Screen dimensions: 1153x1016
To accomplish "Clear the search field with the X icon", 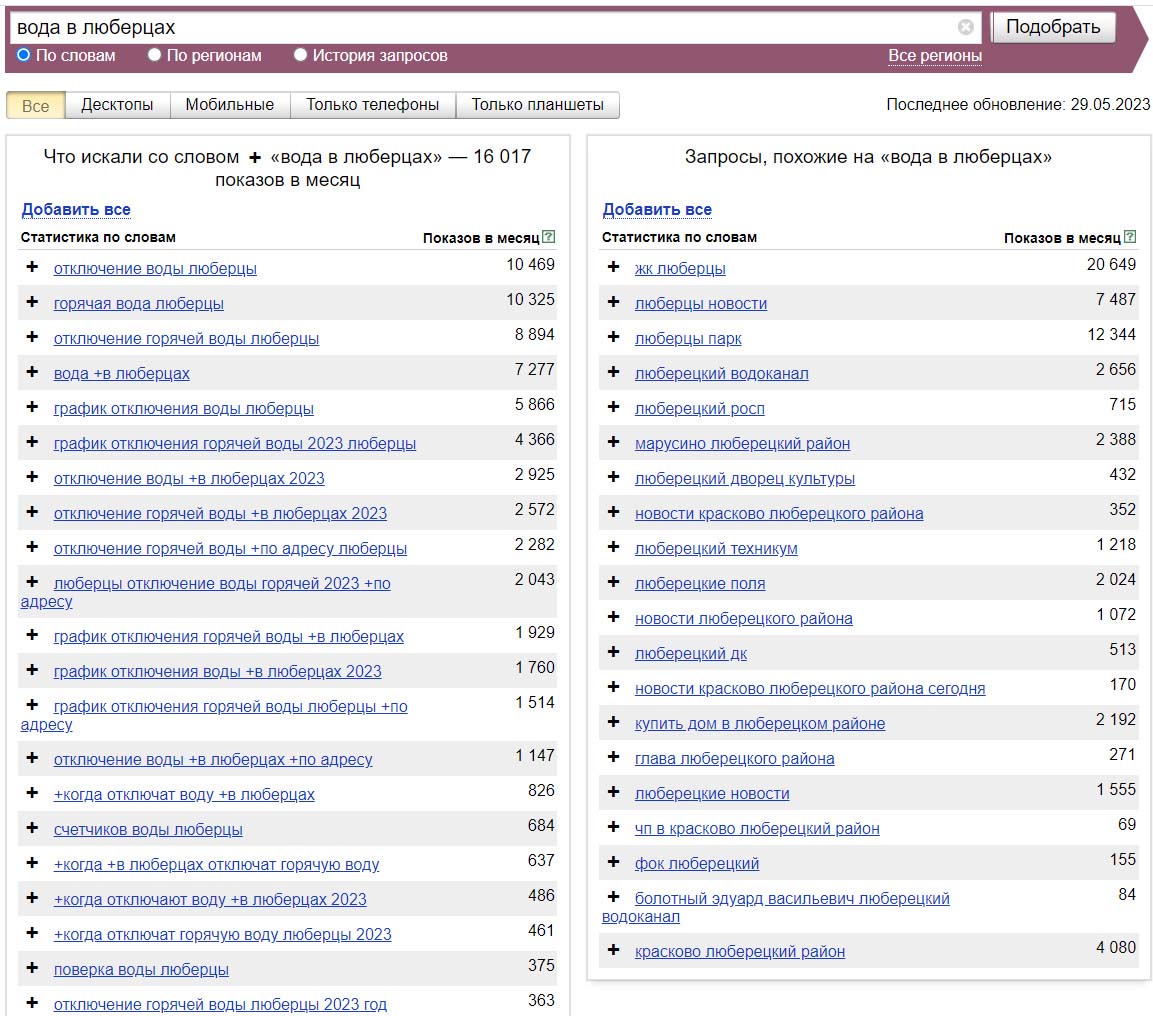I will pos(965,27).
